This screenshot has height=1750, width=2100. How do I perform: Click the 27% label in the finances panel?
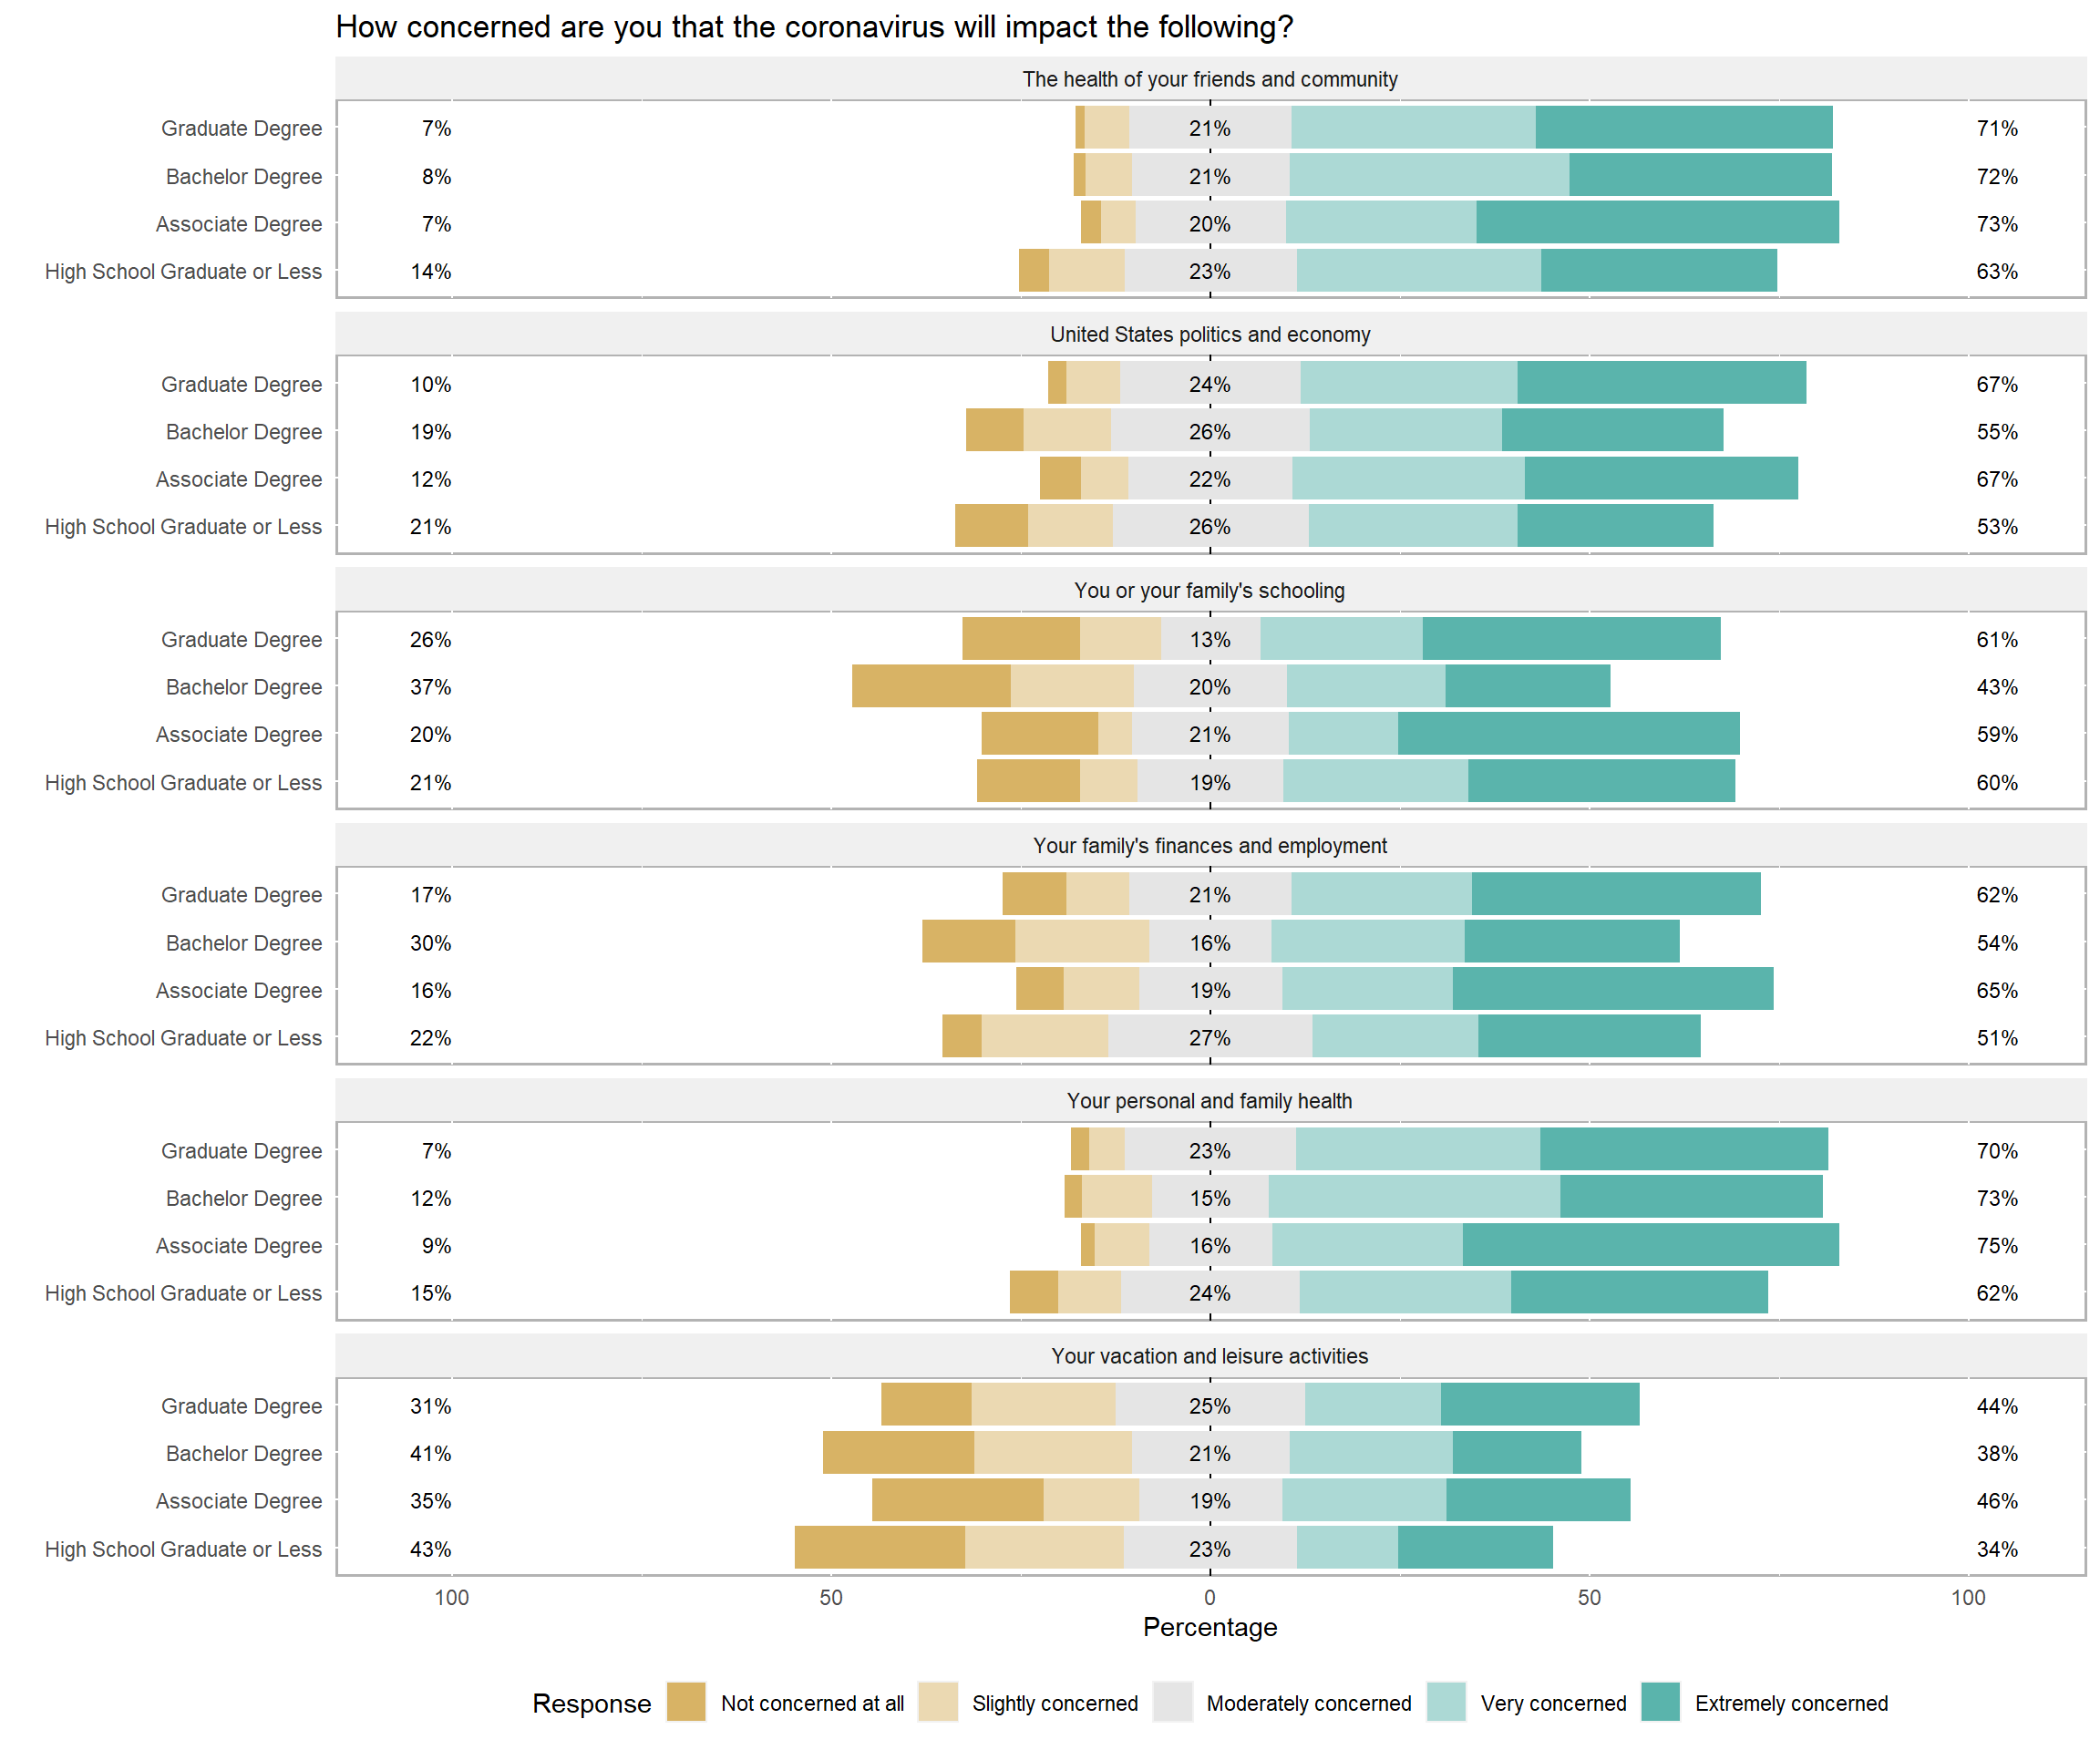1209,1038
